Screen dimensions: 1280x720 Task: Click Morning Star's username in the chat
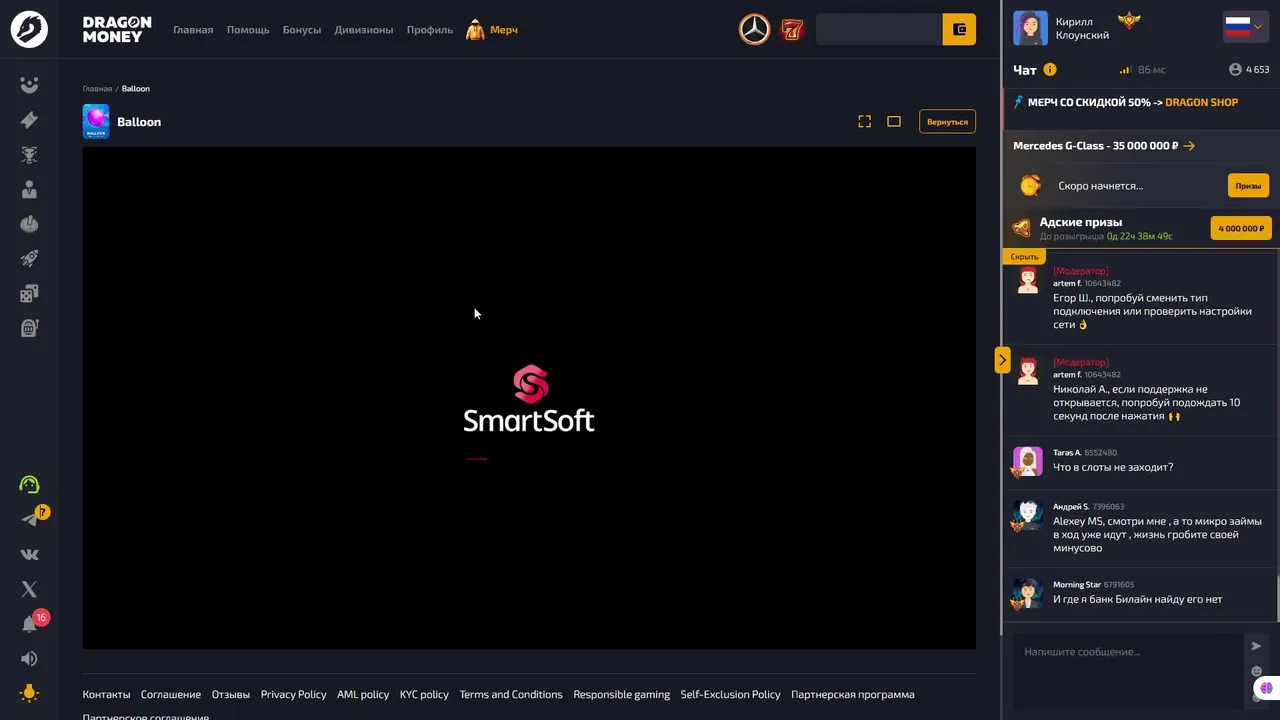pos(1076,585)
